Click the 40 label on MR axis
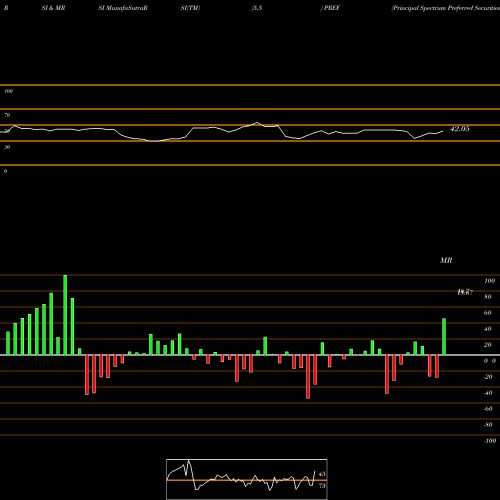Viewport: 500px width, 500px height. tap(488, 329)
